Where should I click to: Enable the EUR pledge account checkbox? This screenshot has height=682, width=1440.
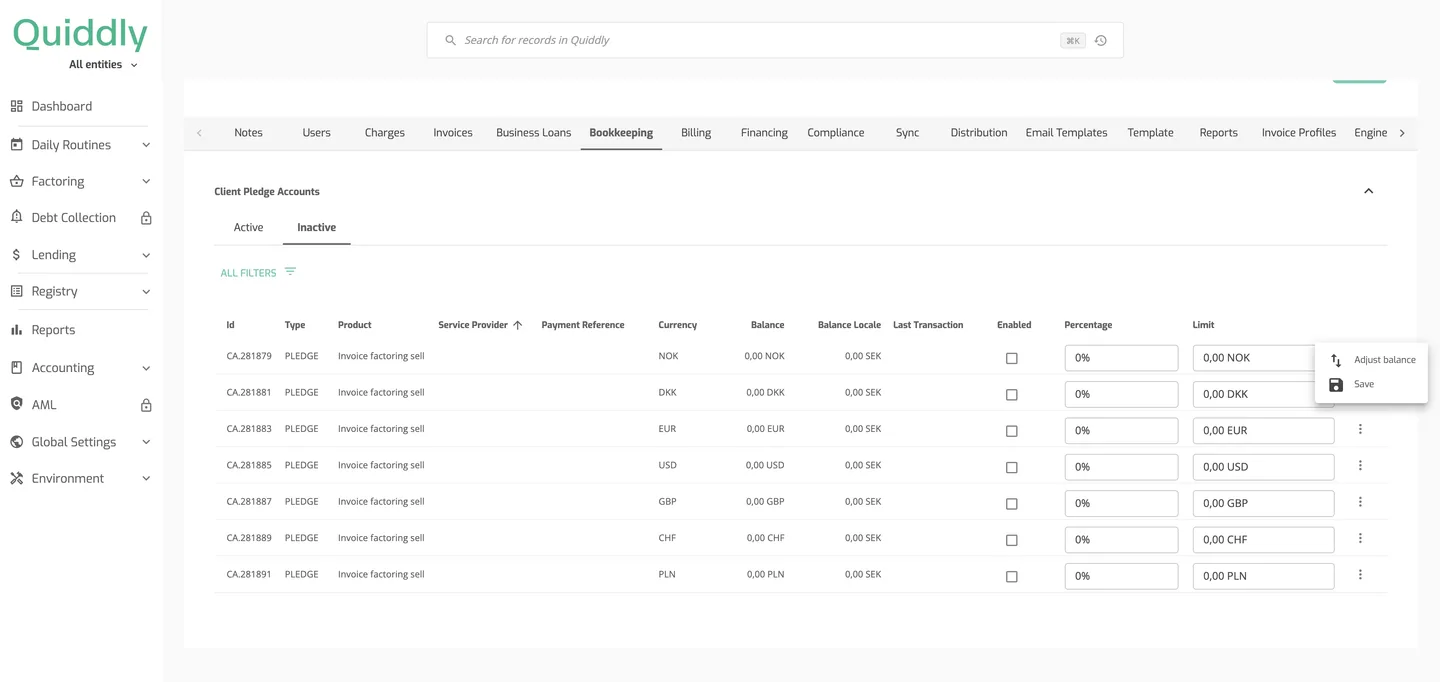click(x=1012, y=431)
